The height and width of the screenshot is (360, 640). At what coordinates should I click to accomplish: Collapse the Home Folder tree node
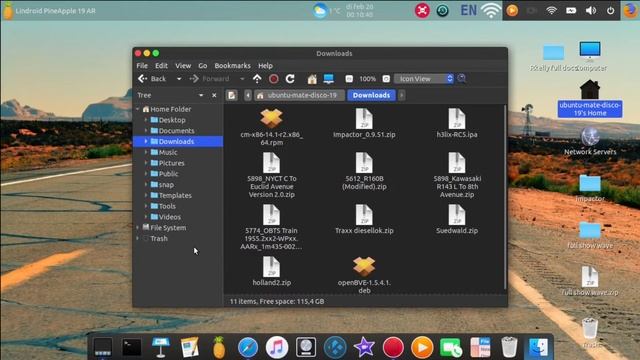(138, 109)
